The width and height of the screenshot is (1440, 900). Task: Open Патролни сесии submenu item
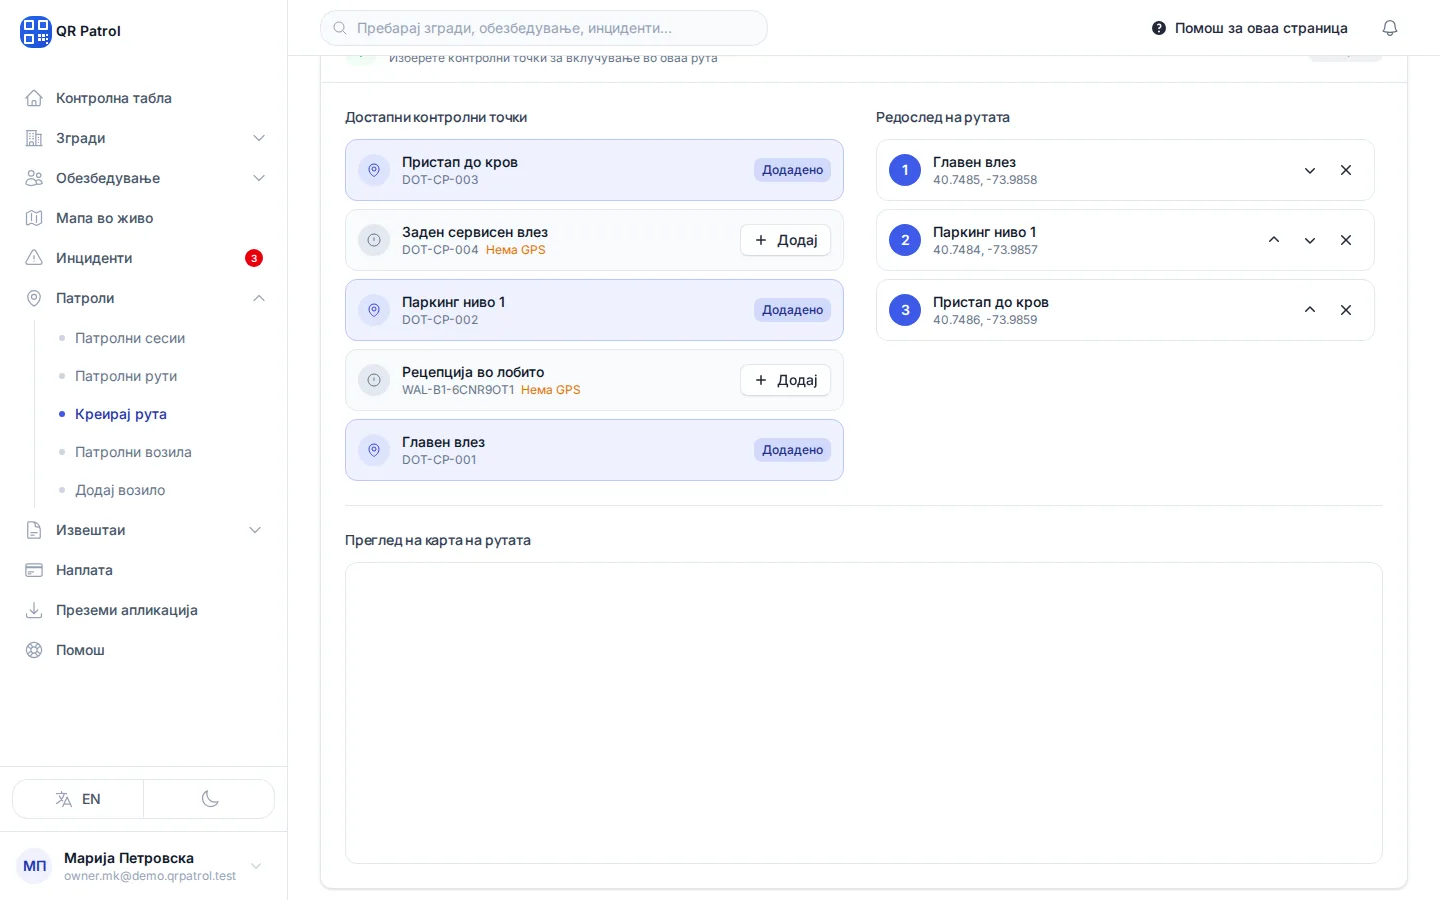130,338
